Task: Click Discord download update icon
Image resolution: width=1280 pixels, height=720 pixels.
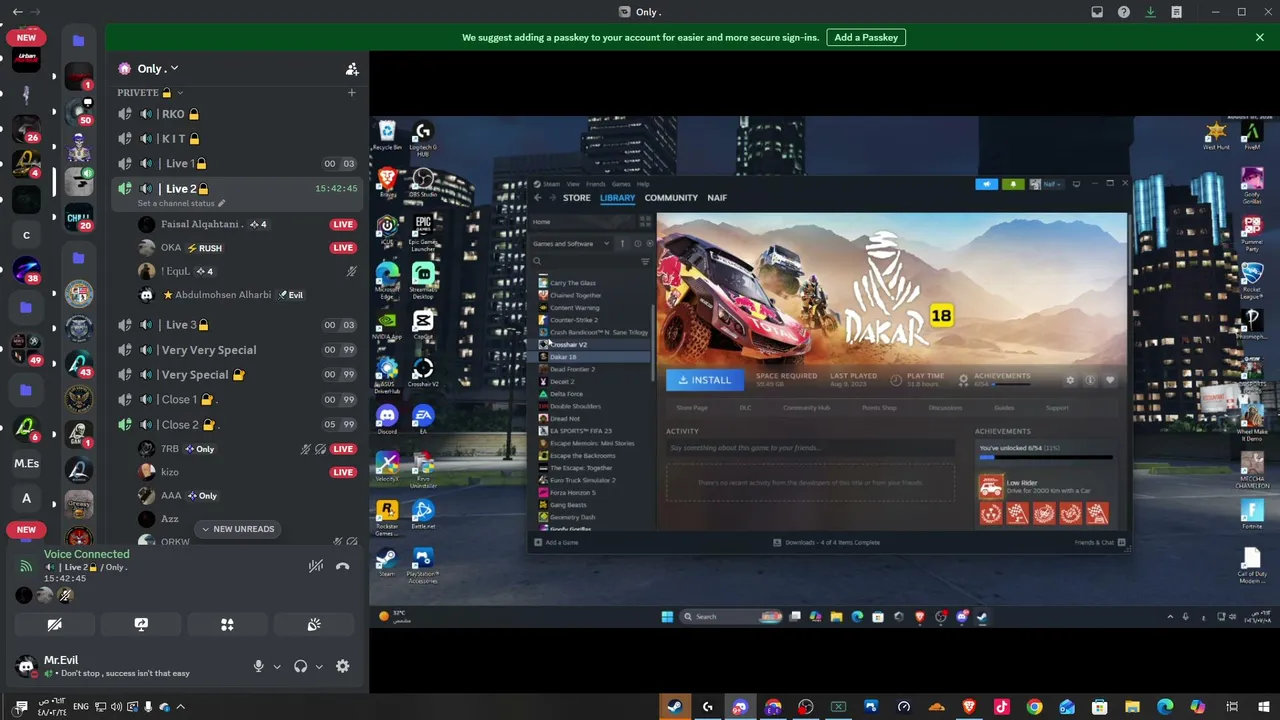Action: click(1151, 12)
